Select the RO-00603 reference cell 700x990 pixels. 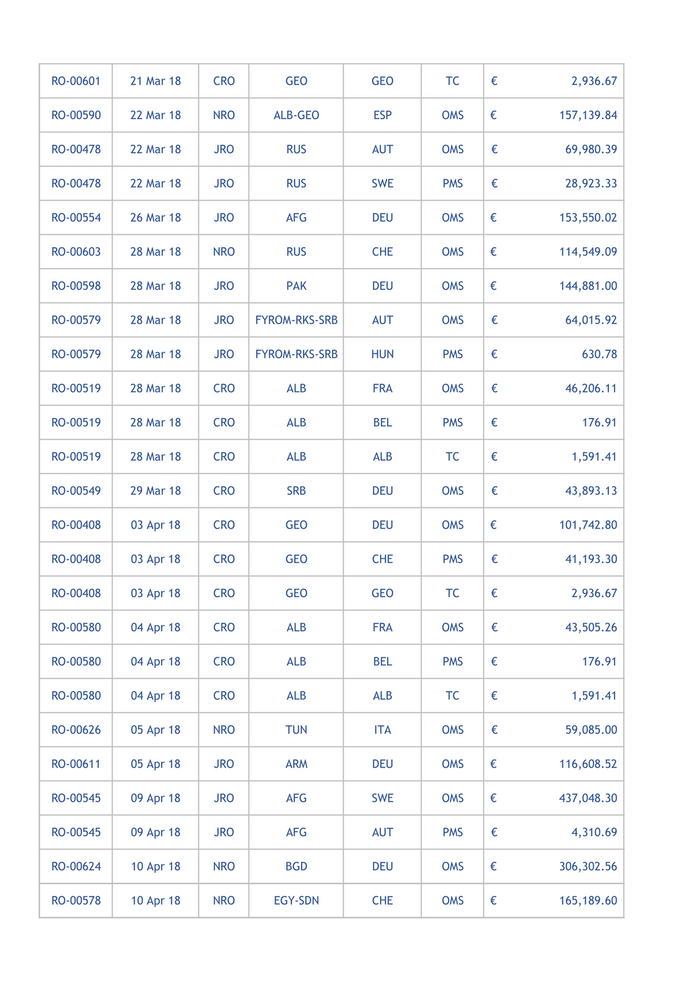[76, 251]
